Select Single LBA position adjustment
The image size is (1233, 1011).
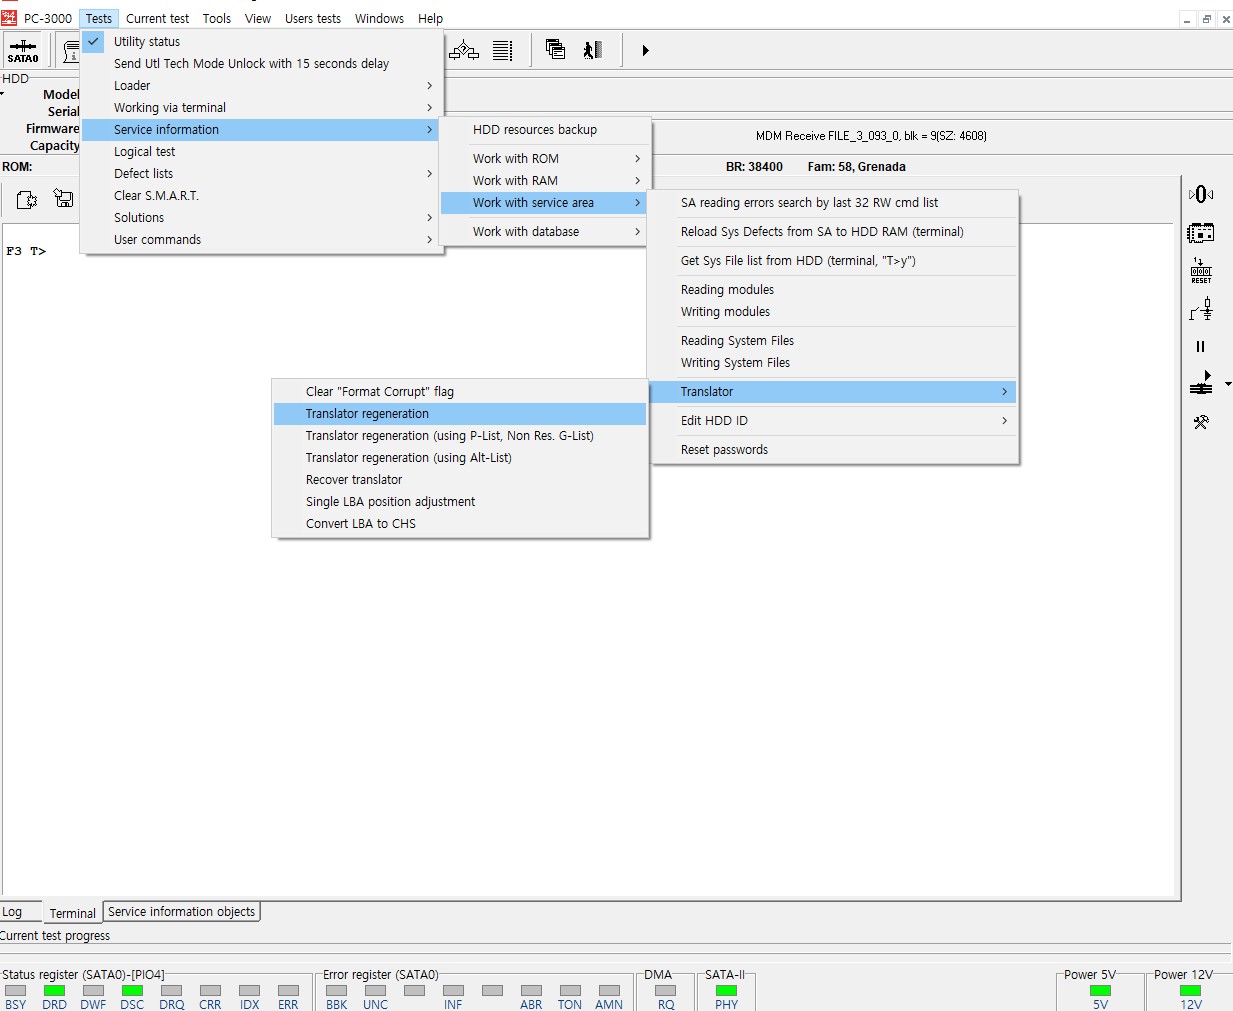(x=460, y=501)
